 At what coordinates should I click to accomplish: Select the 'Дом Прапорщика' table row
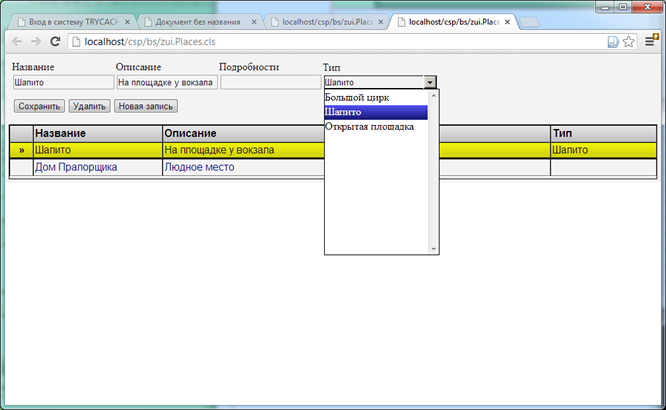coord(333,167)
